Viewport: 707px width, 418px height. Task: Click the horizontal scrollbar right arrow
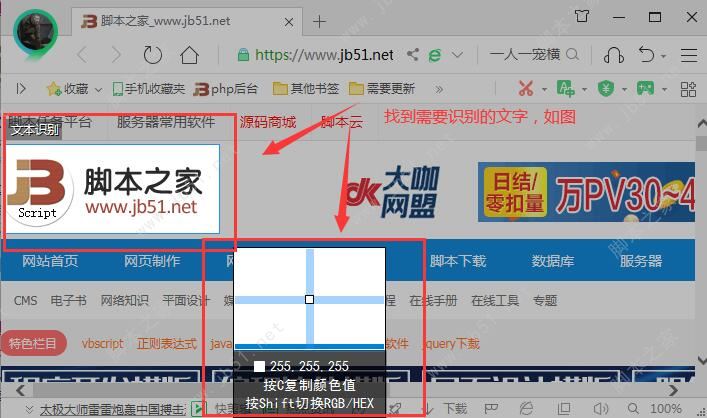[673, 390]
